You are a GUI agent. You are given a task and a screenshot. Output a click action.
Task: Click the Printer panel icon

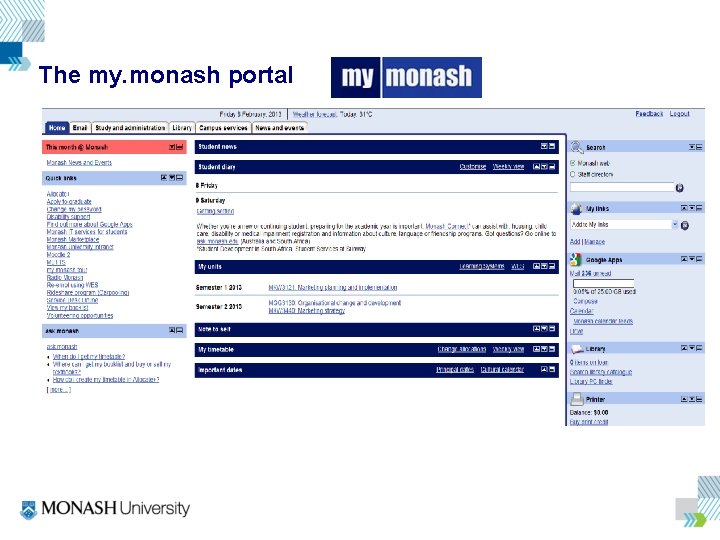pos(576,399)
